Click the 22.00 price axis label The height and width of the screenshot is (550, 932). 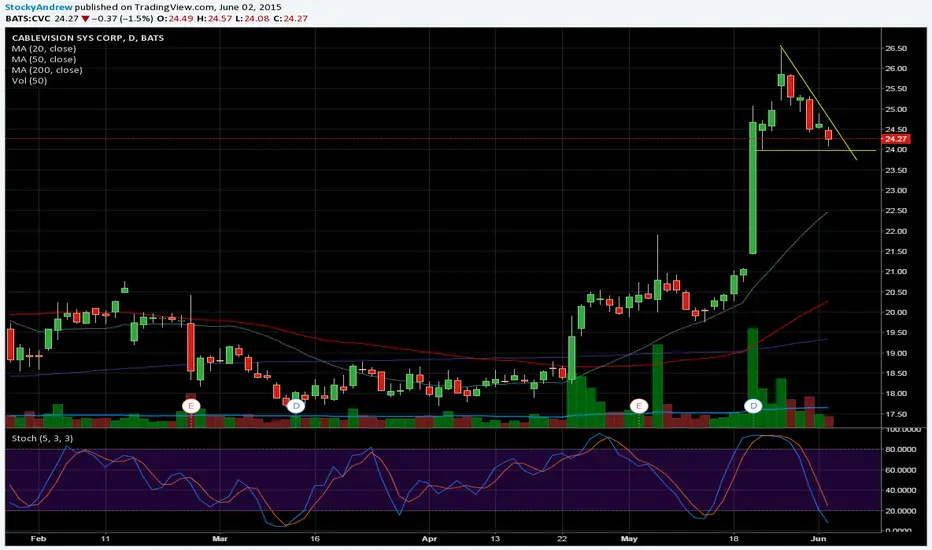pyautogui.click(x=896, y=231)
